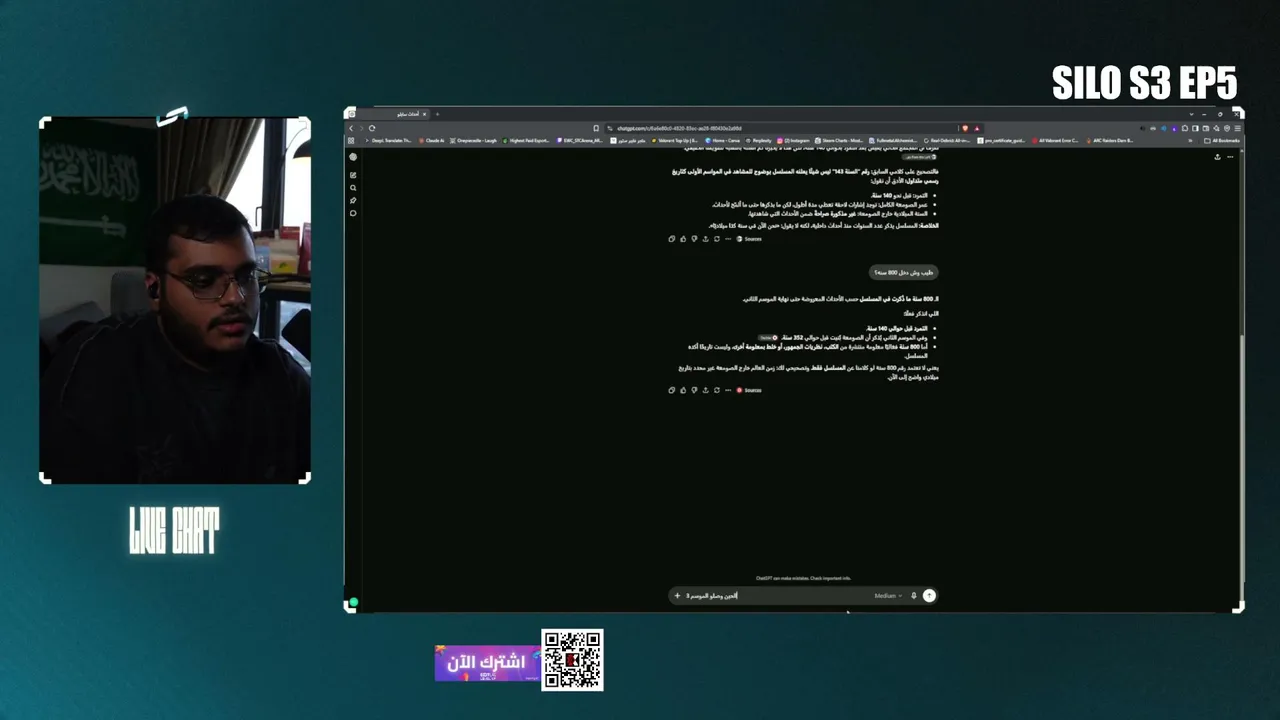Open more options on first response

[x=727, y=239]
